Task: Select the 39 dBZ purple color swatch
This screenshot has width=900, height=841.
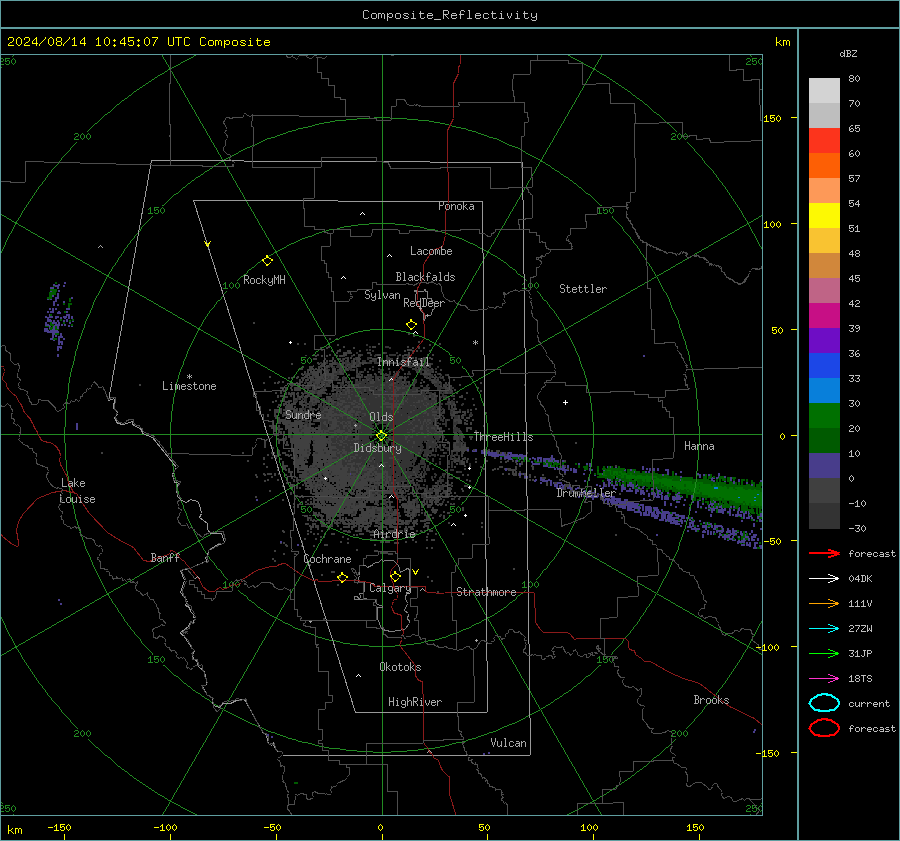Action: click(x=824, y=340)
